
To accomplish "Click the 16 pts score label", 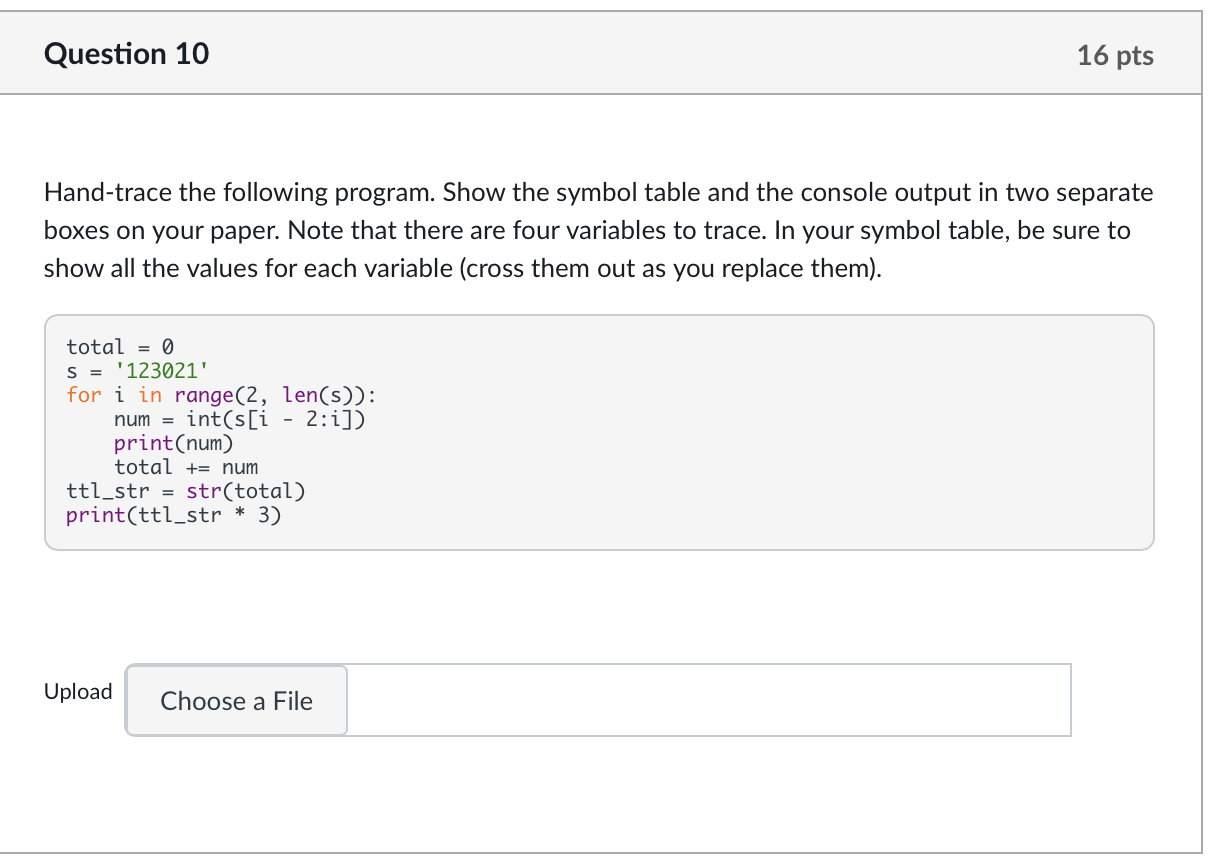I will (x=1115, y=56).
